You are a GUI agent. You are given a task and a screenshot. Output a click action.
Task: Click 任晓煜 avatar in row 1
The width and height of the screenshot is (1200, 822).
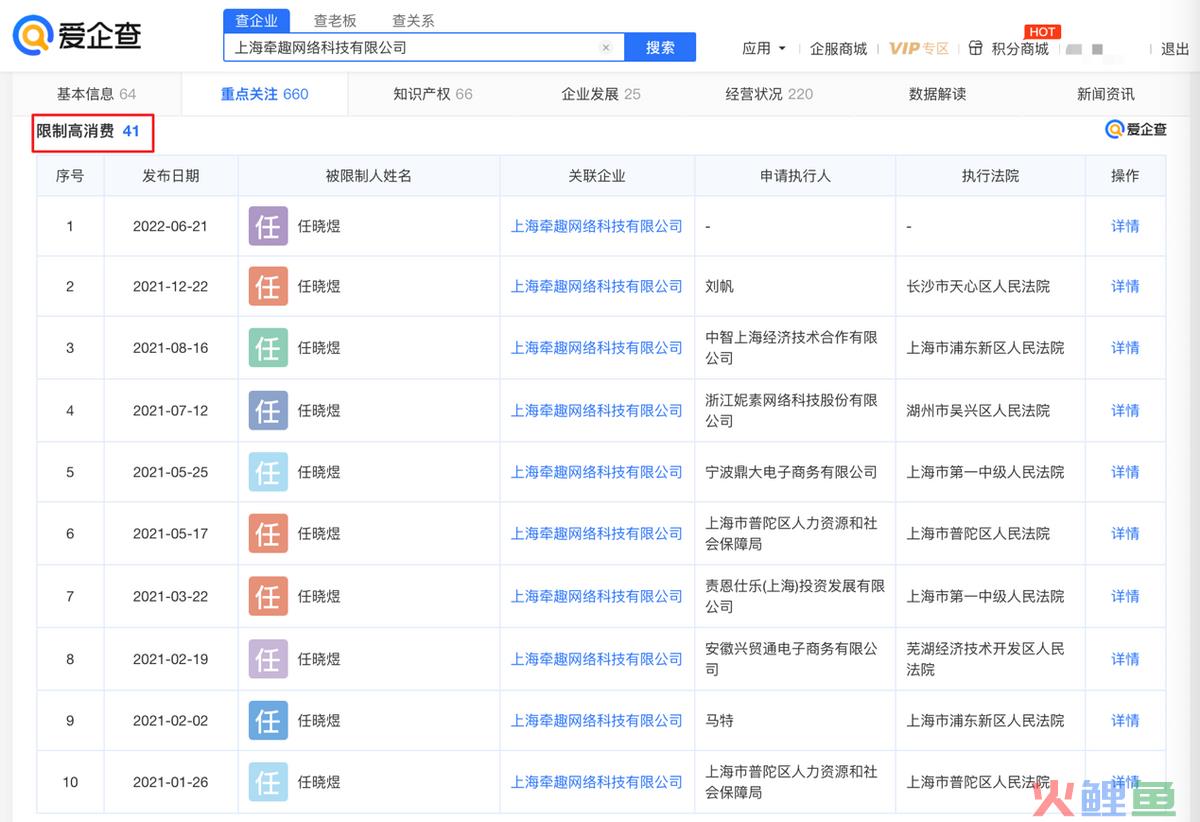(268, 226)
